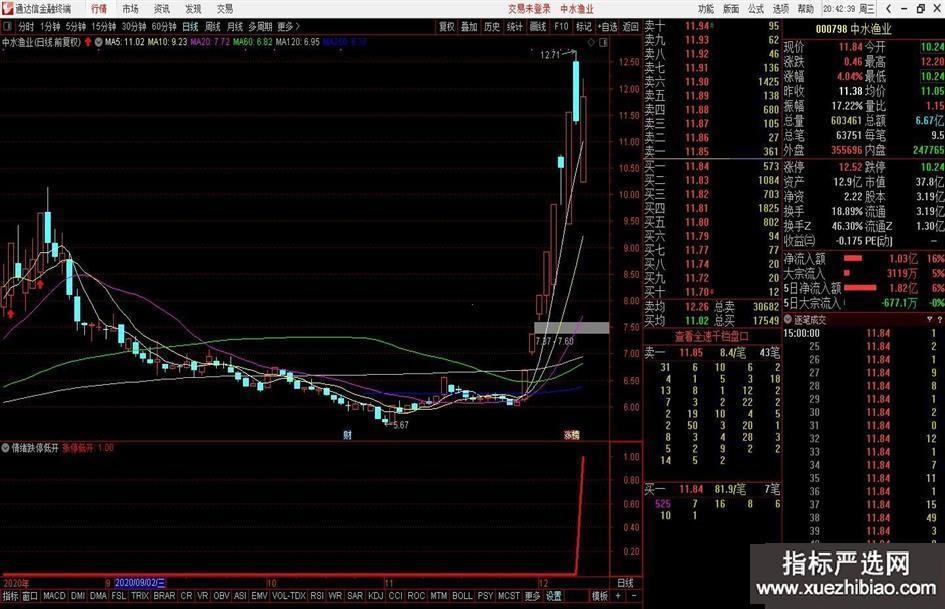Click the round icon beside 逐笔成交

point(788,320)
